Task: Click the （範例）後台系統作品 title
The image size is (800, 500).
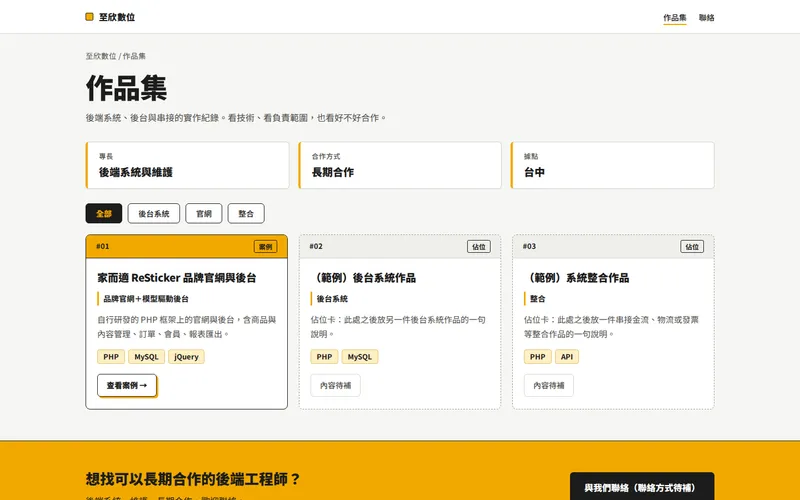Action: [363, 278]
